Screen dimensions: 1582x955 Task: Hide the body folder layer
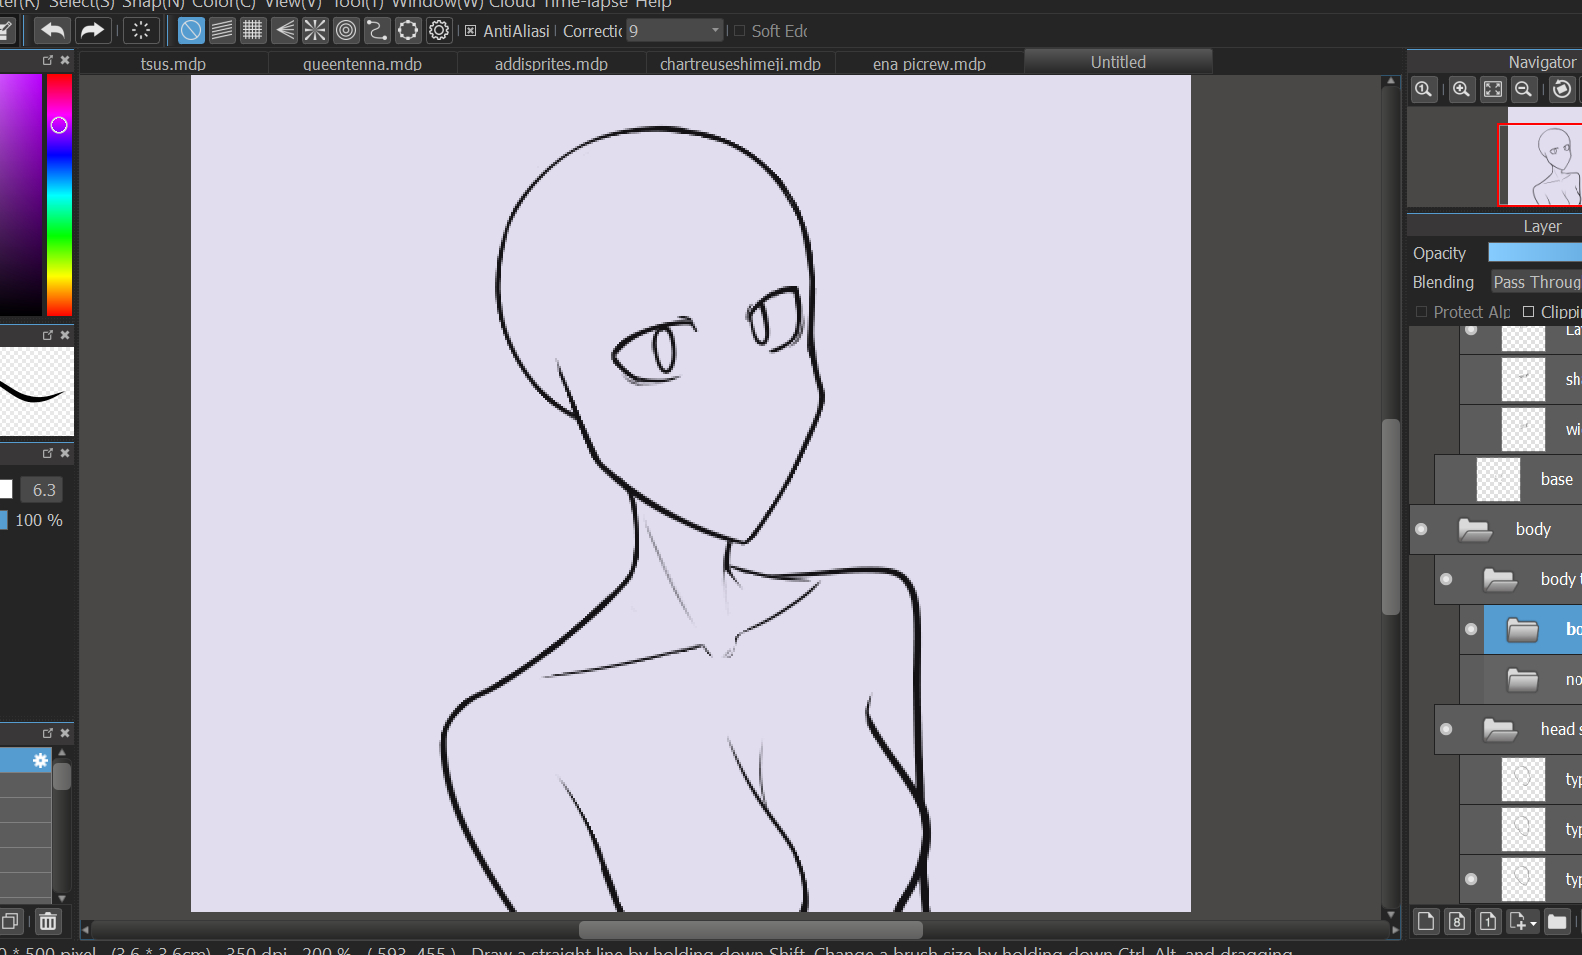pyautogui.click(x=1421, y=529)
